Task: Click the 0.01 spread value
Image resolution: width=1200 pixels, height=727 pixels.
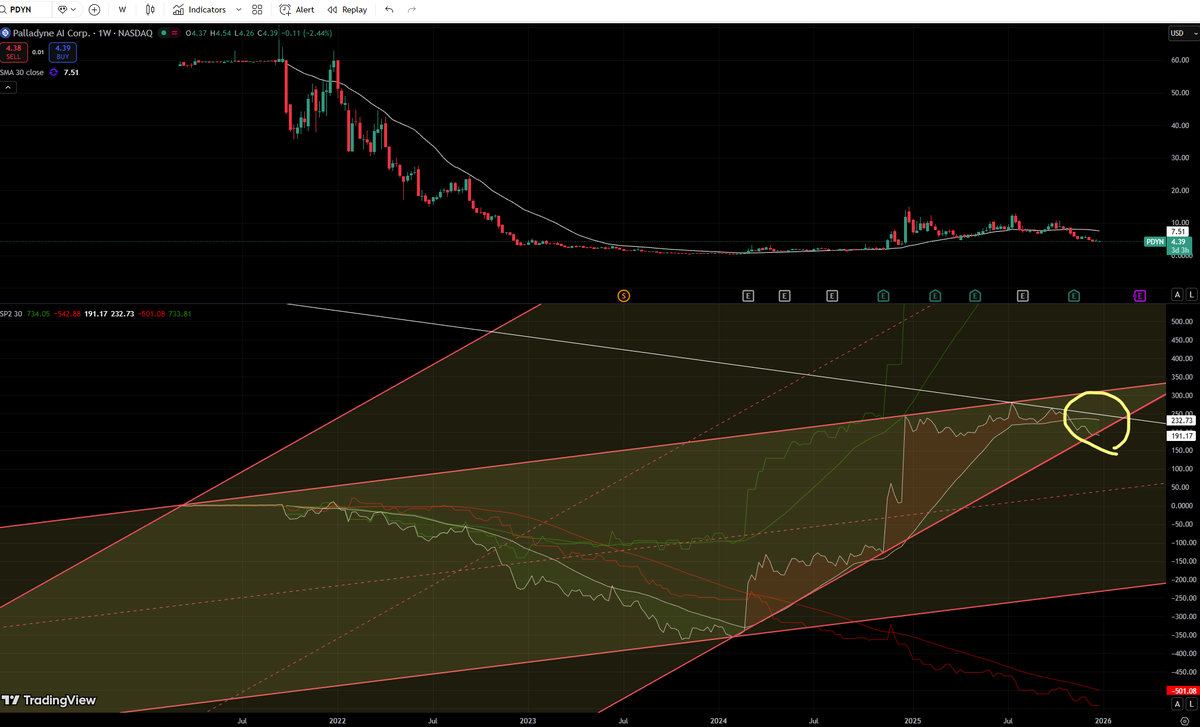Action: [38, 51]
